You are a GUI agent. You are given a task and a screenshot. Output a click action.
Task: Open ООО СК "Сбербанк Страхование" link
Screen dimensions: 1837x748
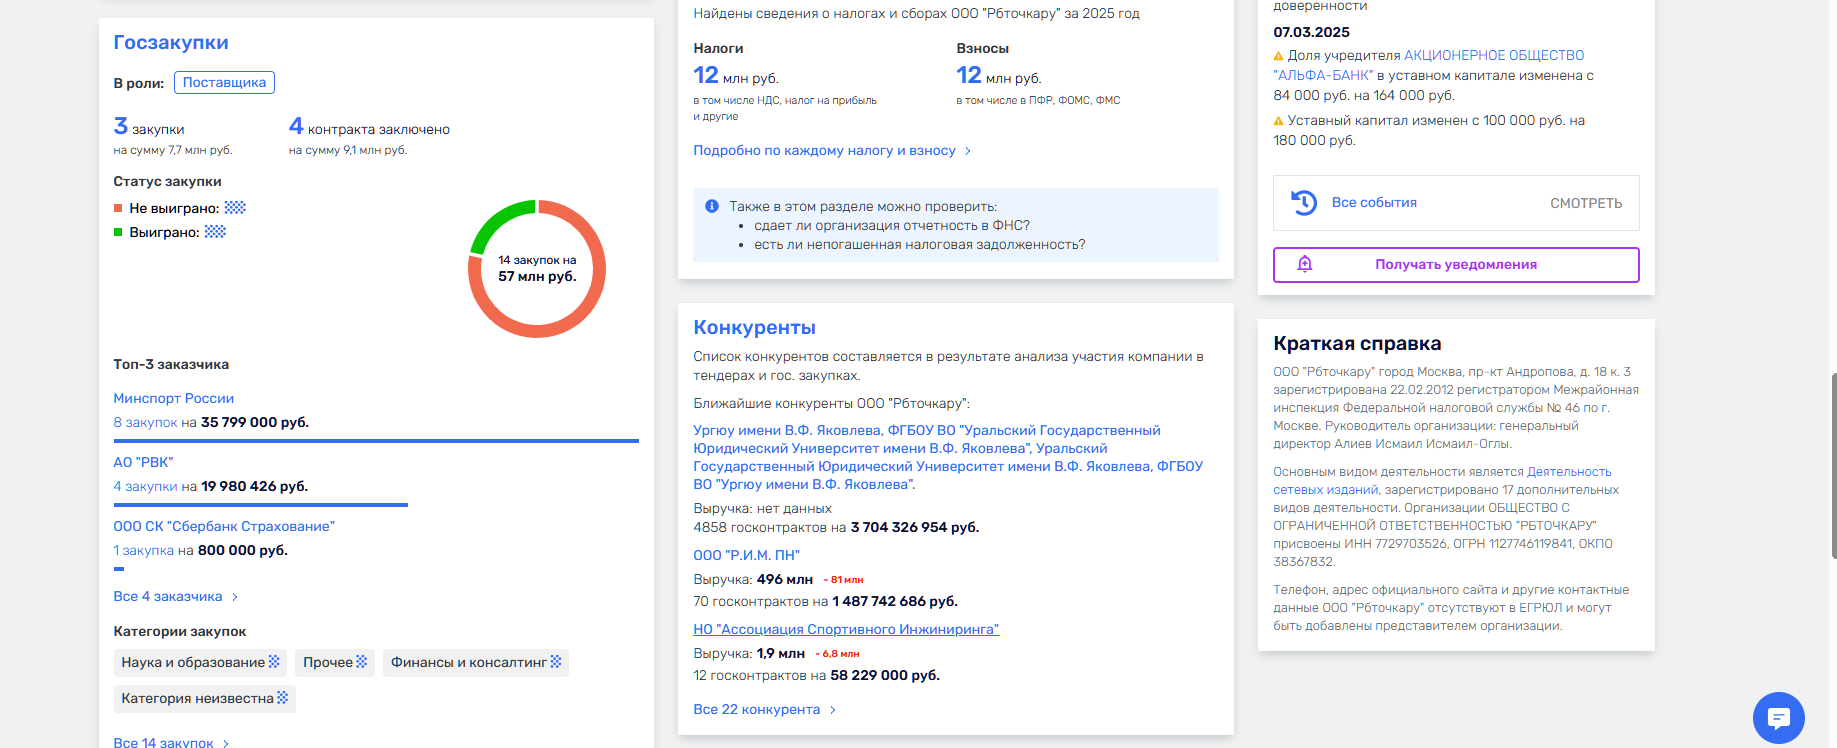[224, 526]
